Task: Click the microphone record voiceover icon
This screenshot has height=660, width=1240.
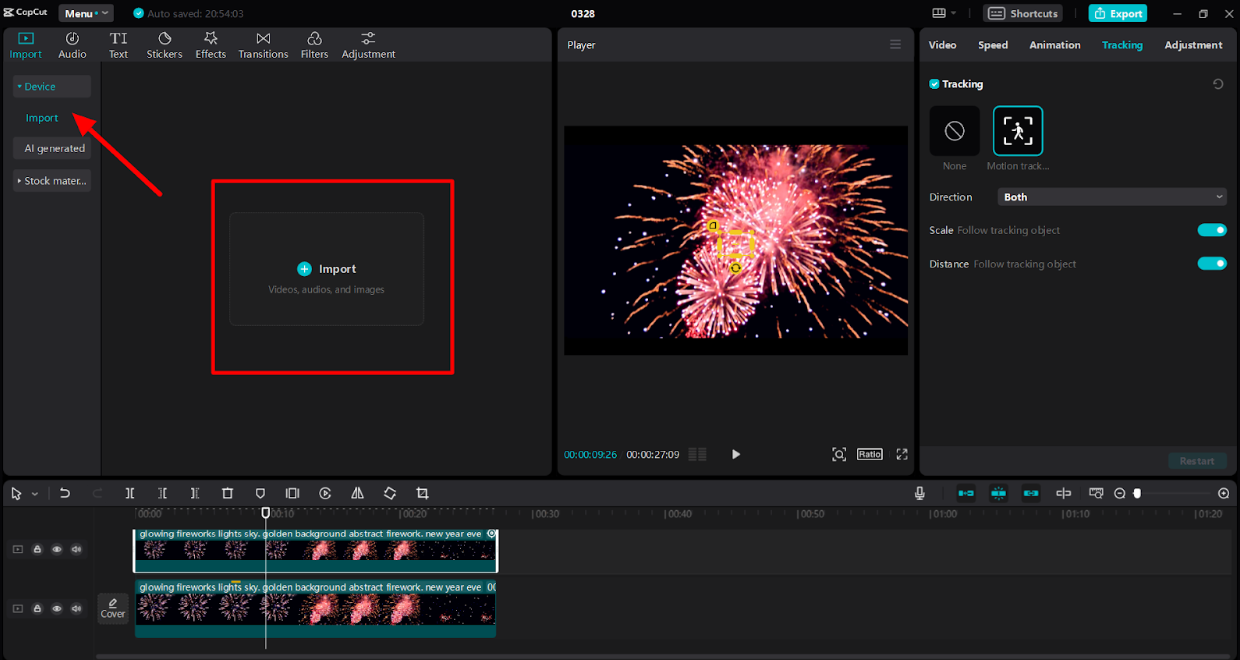Action: pyautogui.click(x=919, y=493)
